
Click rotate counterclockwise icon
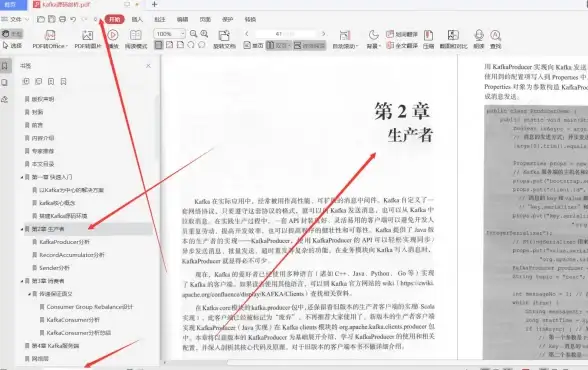pyautogui.click(x=191, y=45)
